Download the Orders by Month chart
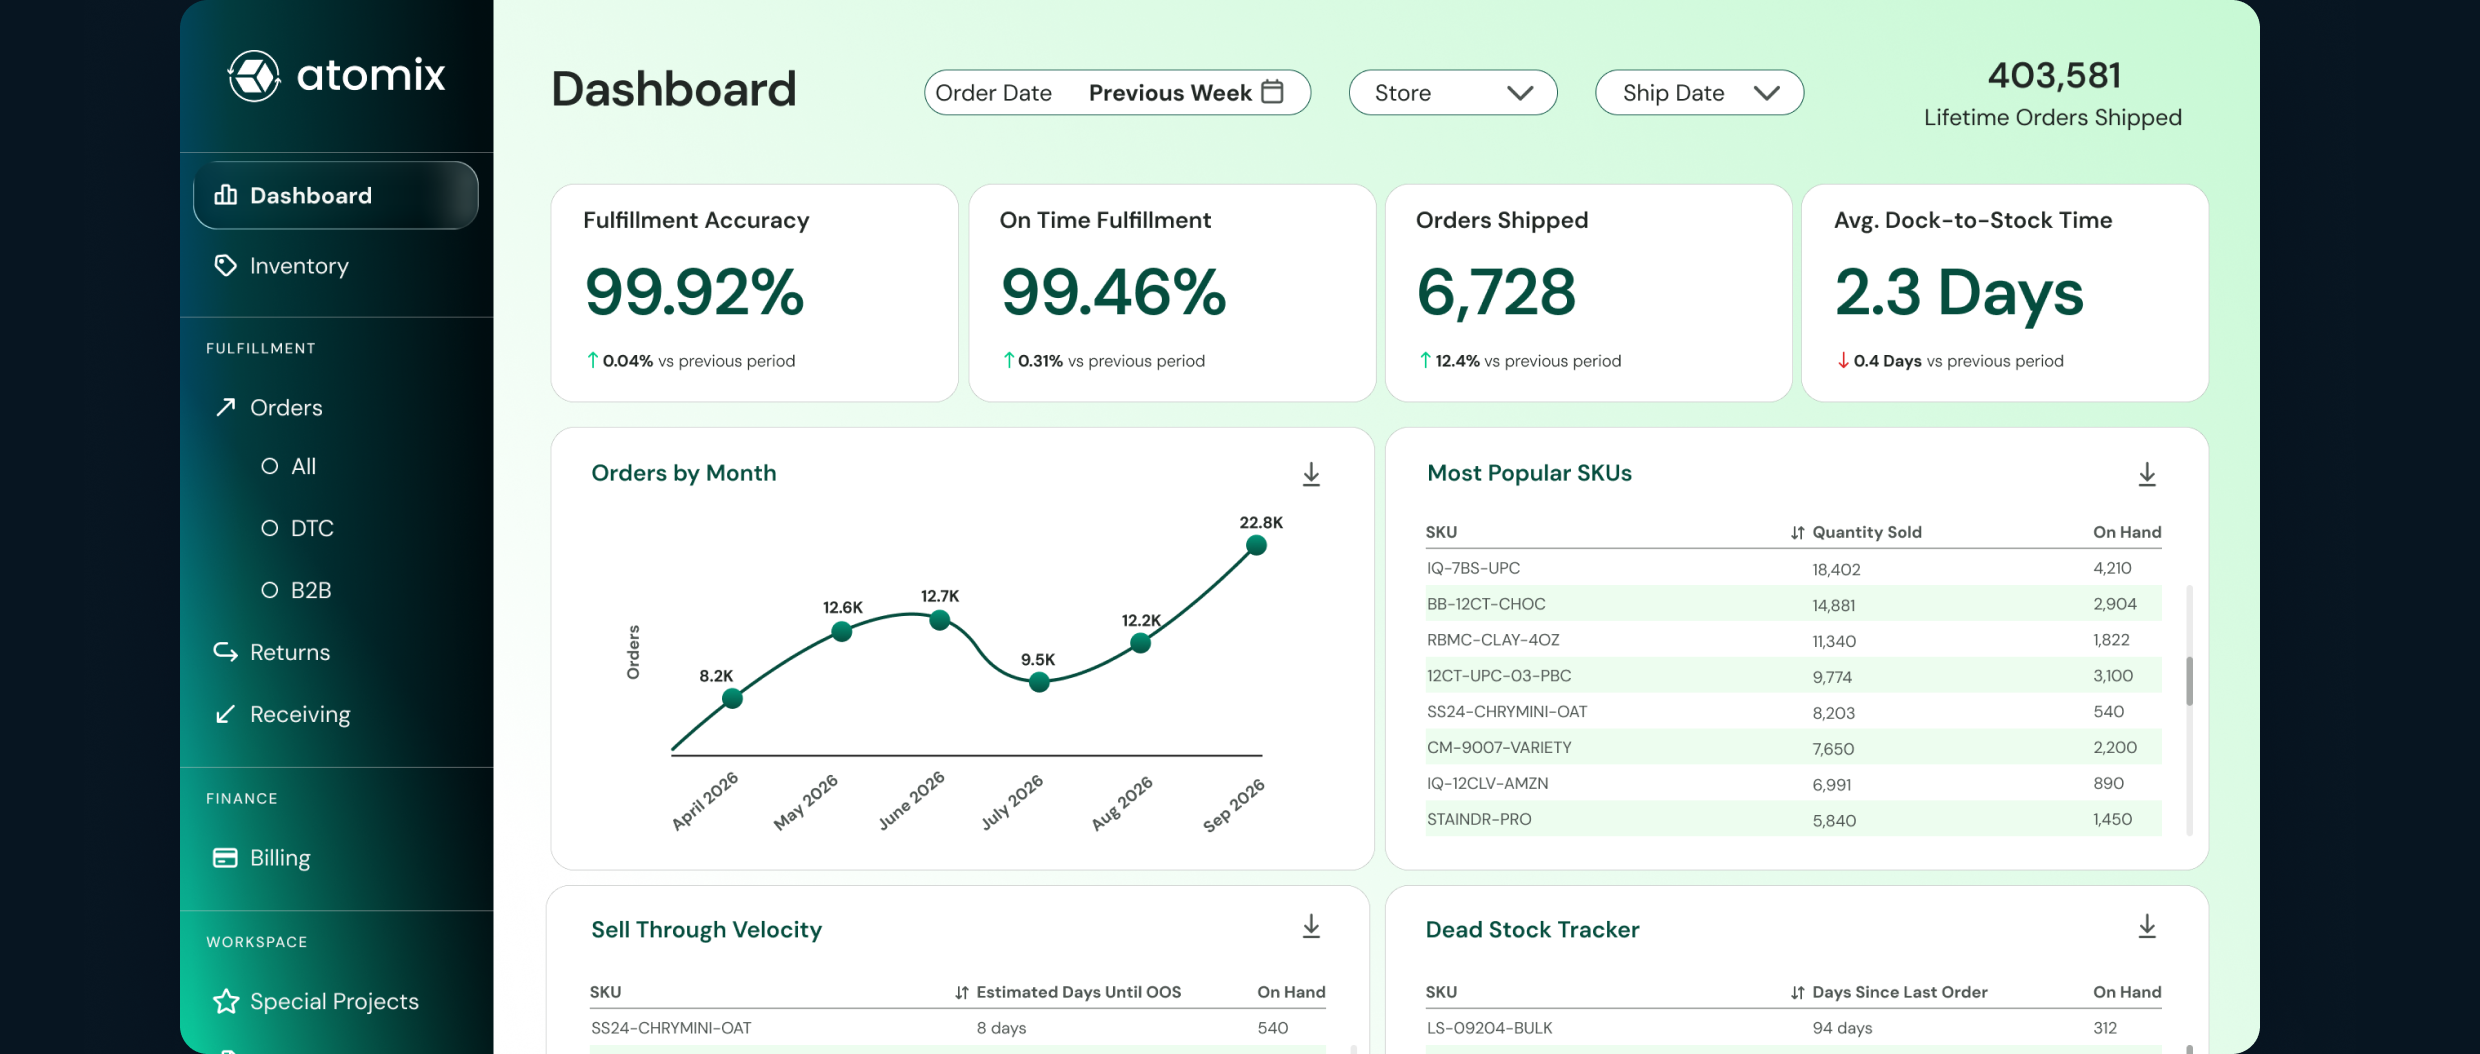 click(1311, 474)
